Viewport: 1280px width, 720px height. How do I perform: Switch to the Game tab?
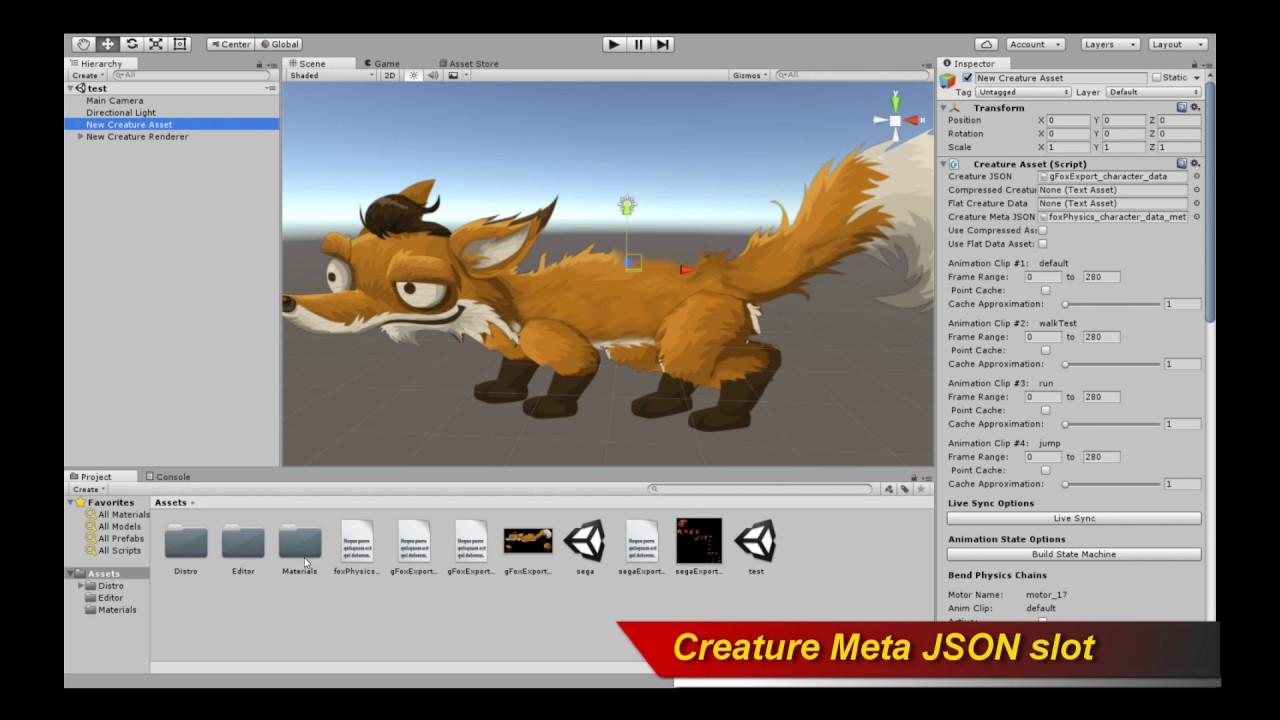pyautogui.click(x=382, y=63)
